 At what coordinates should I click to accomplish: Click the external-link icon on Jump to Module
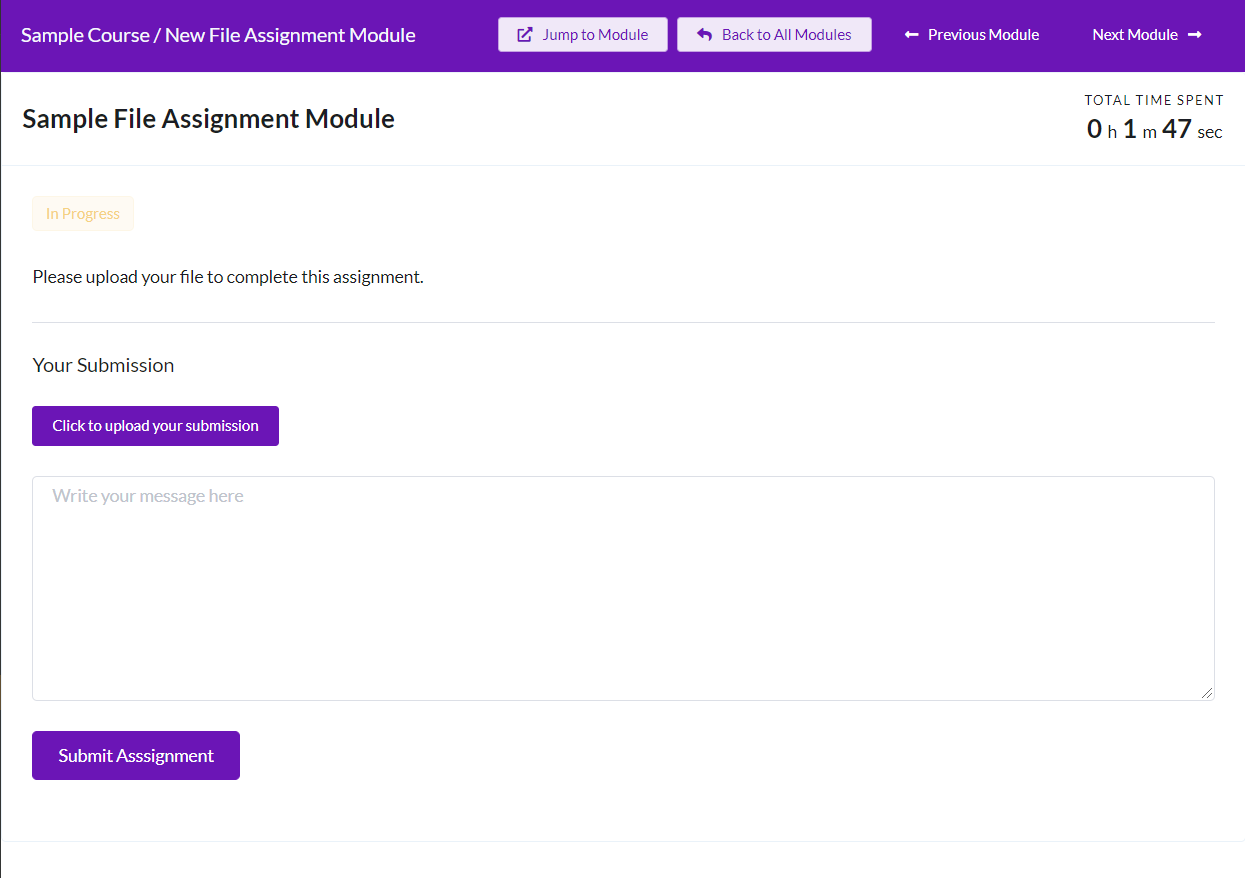coord(523,33)
